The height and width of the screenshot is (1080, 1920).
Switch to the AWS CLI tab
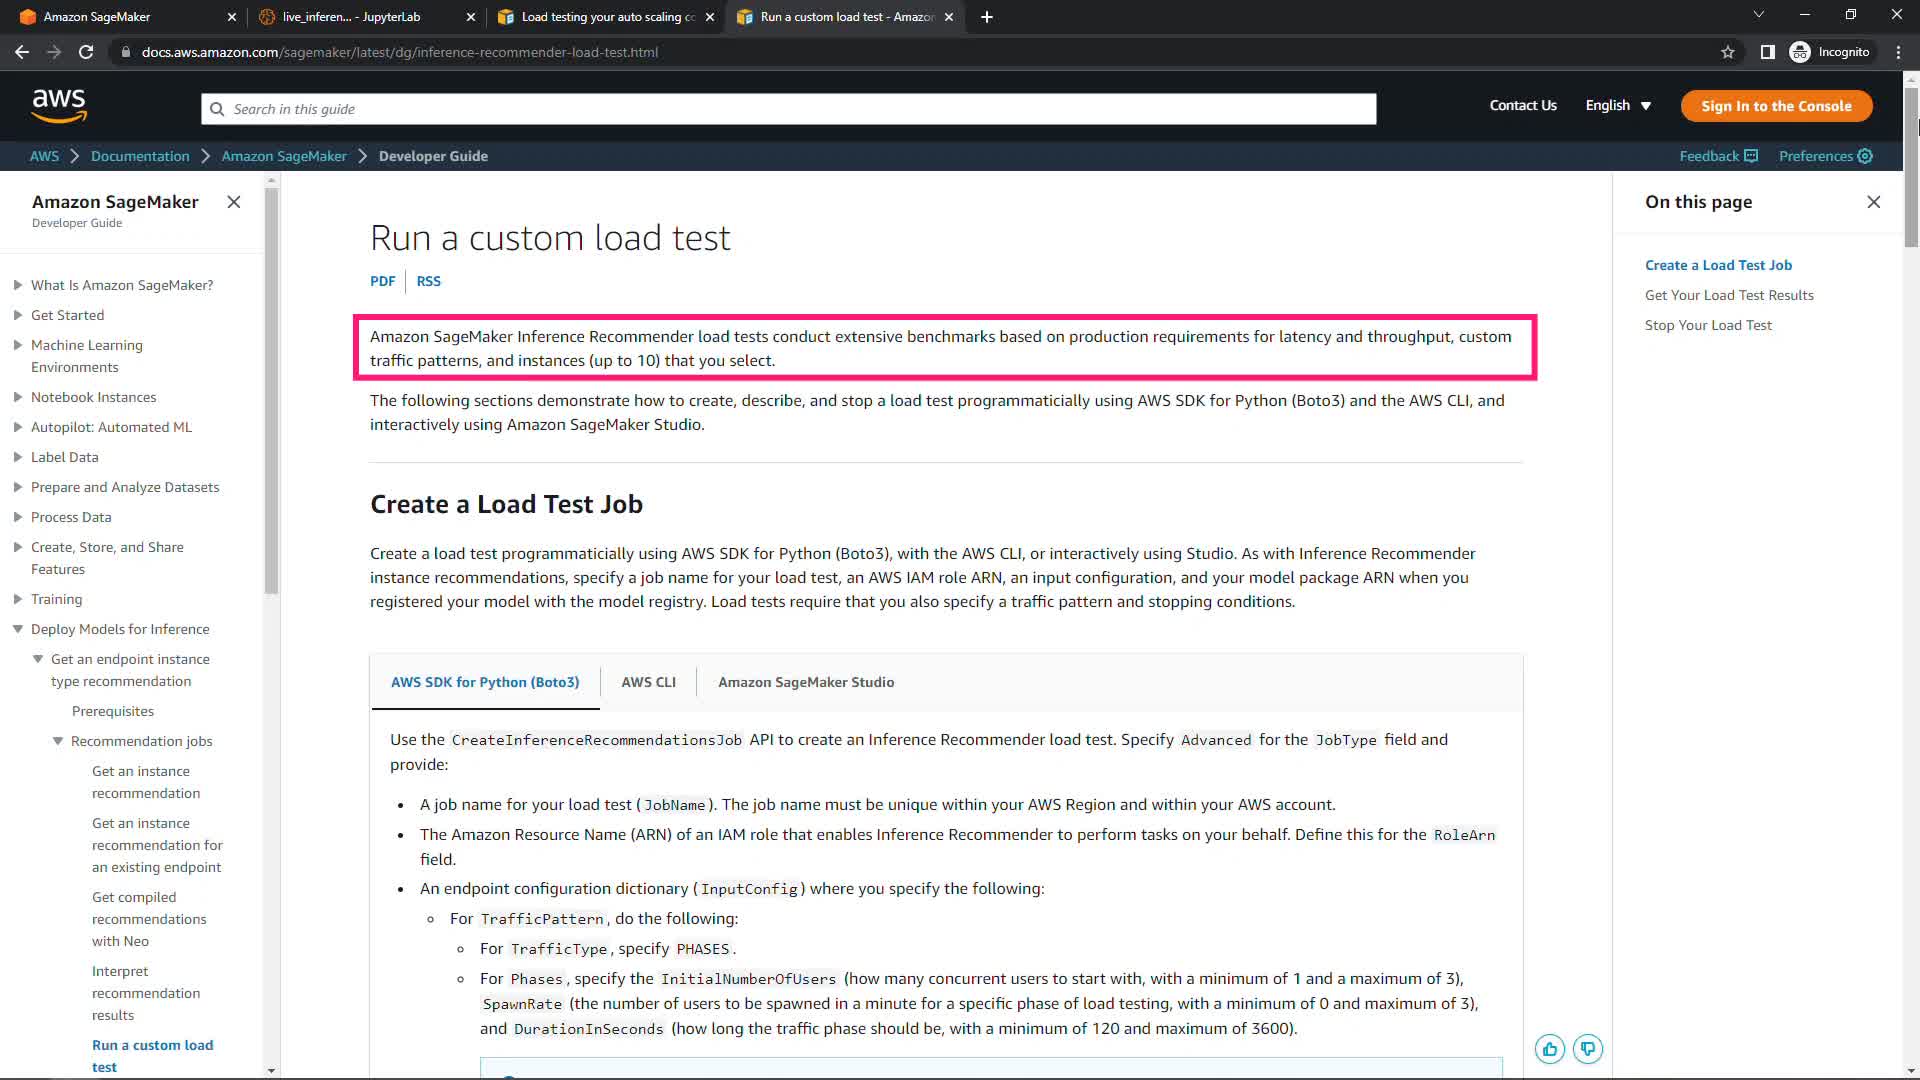tap(648, 682)
